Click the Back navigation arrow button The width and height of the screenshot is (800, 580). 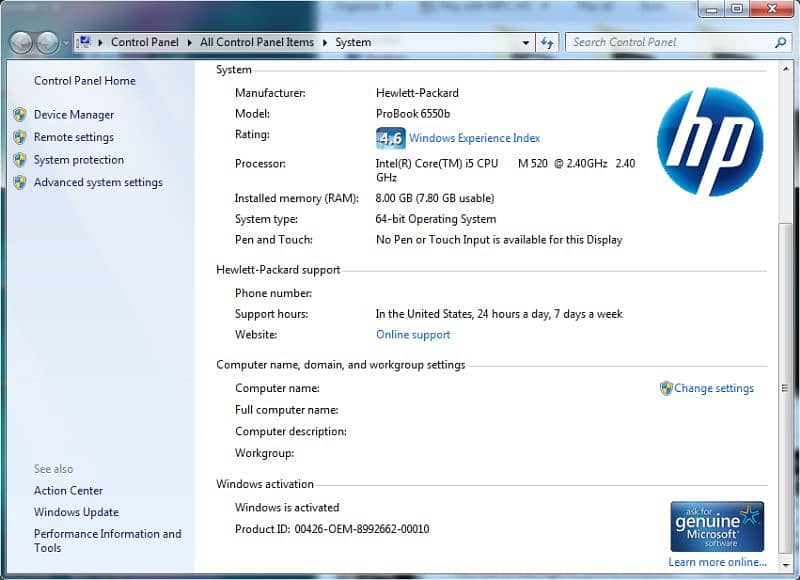(22, 43)
